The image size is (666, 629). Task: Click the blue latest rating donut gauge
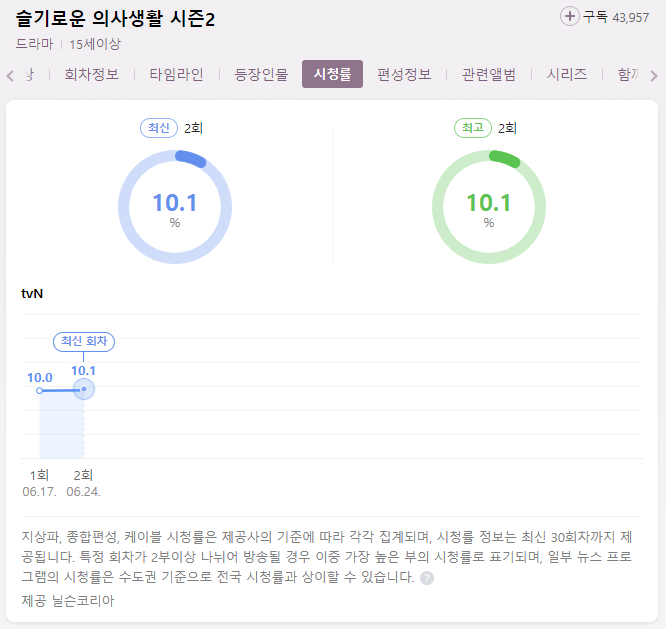[175, 207]
